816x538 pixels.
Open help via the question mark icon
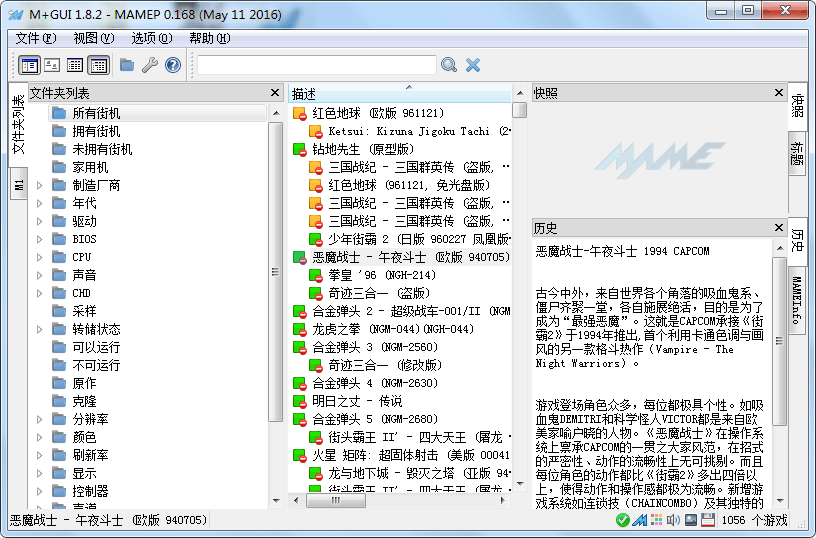(x=173, y=65)
